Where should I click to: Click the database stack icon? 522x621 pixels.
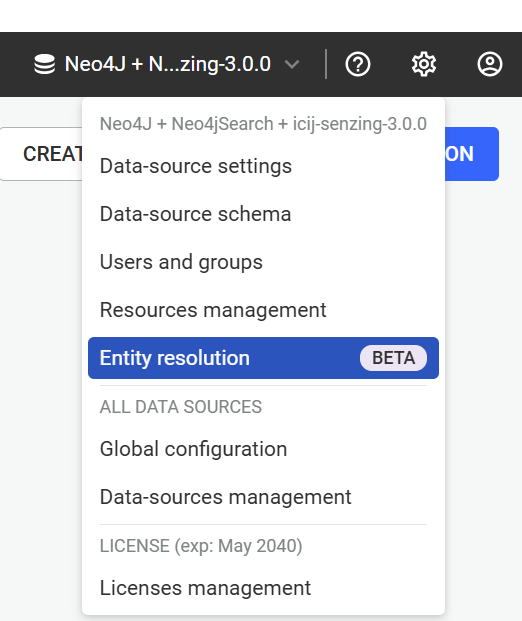(x=44, y=64)
